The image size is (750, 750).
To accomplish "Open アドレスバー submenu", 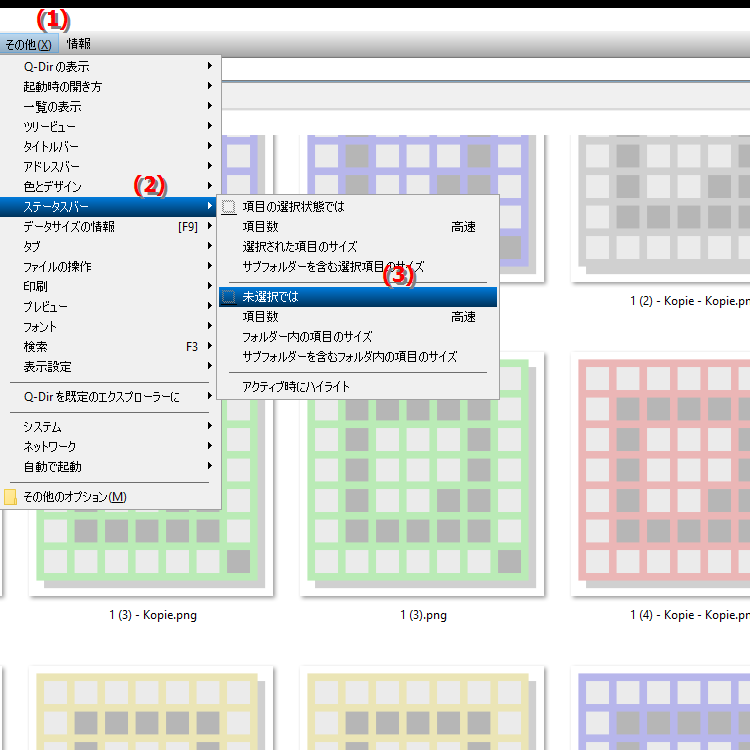I will [x=109, y=166].
